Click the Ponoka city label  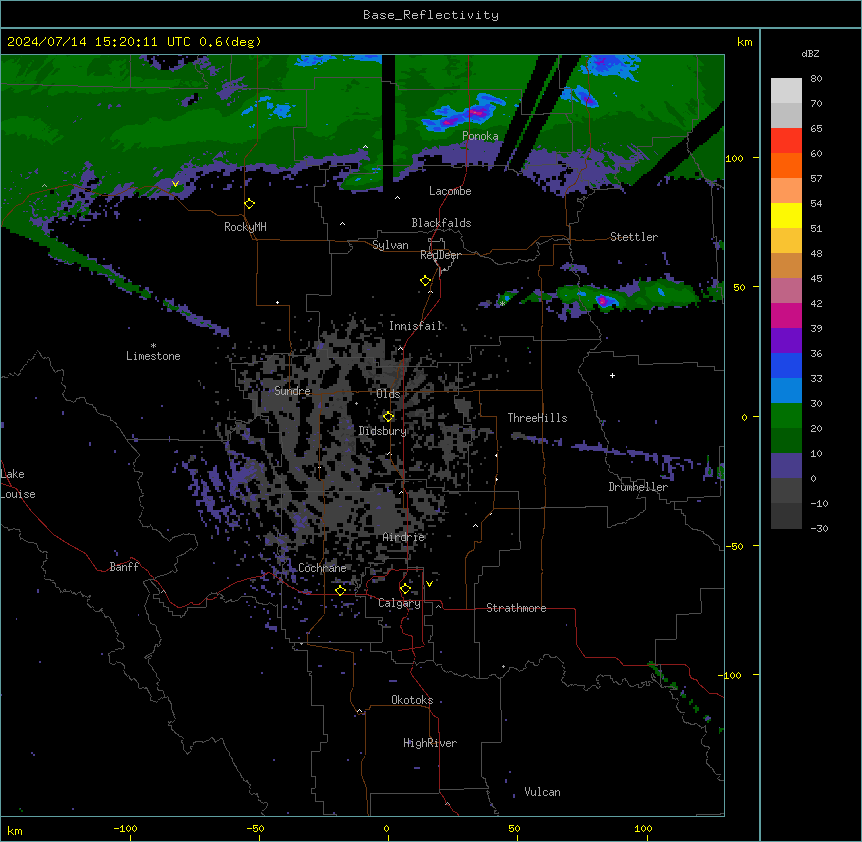[x=480, y=136]
